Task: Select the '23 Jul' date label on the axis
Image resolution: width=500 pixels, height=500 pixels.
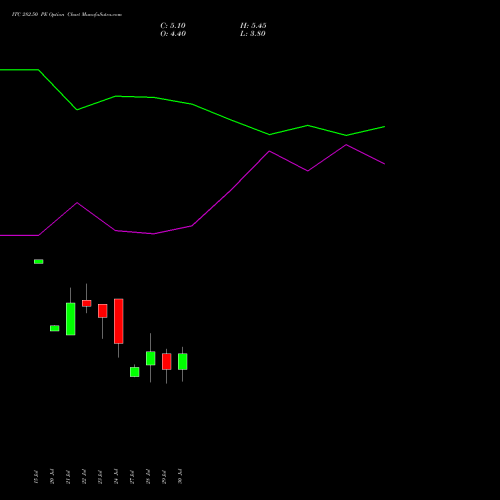Action: [100, 476]
